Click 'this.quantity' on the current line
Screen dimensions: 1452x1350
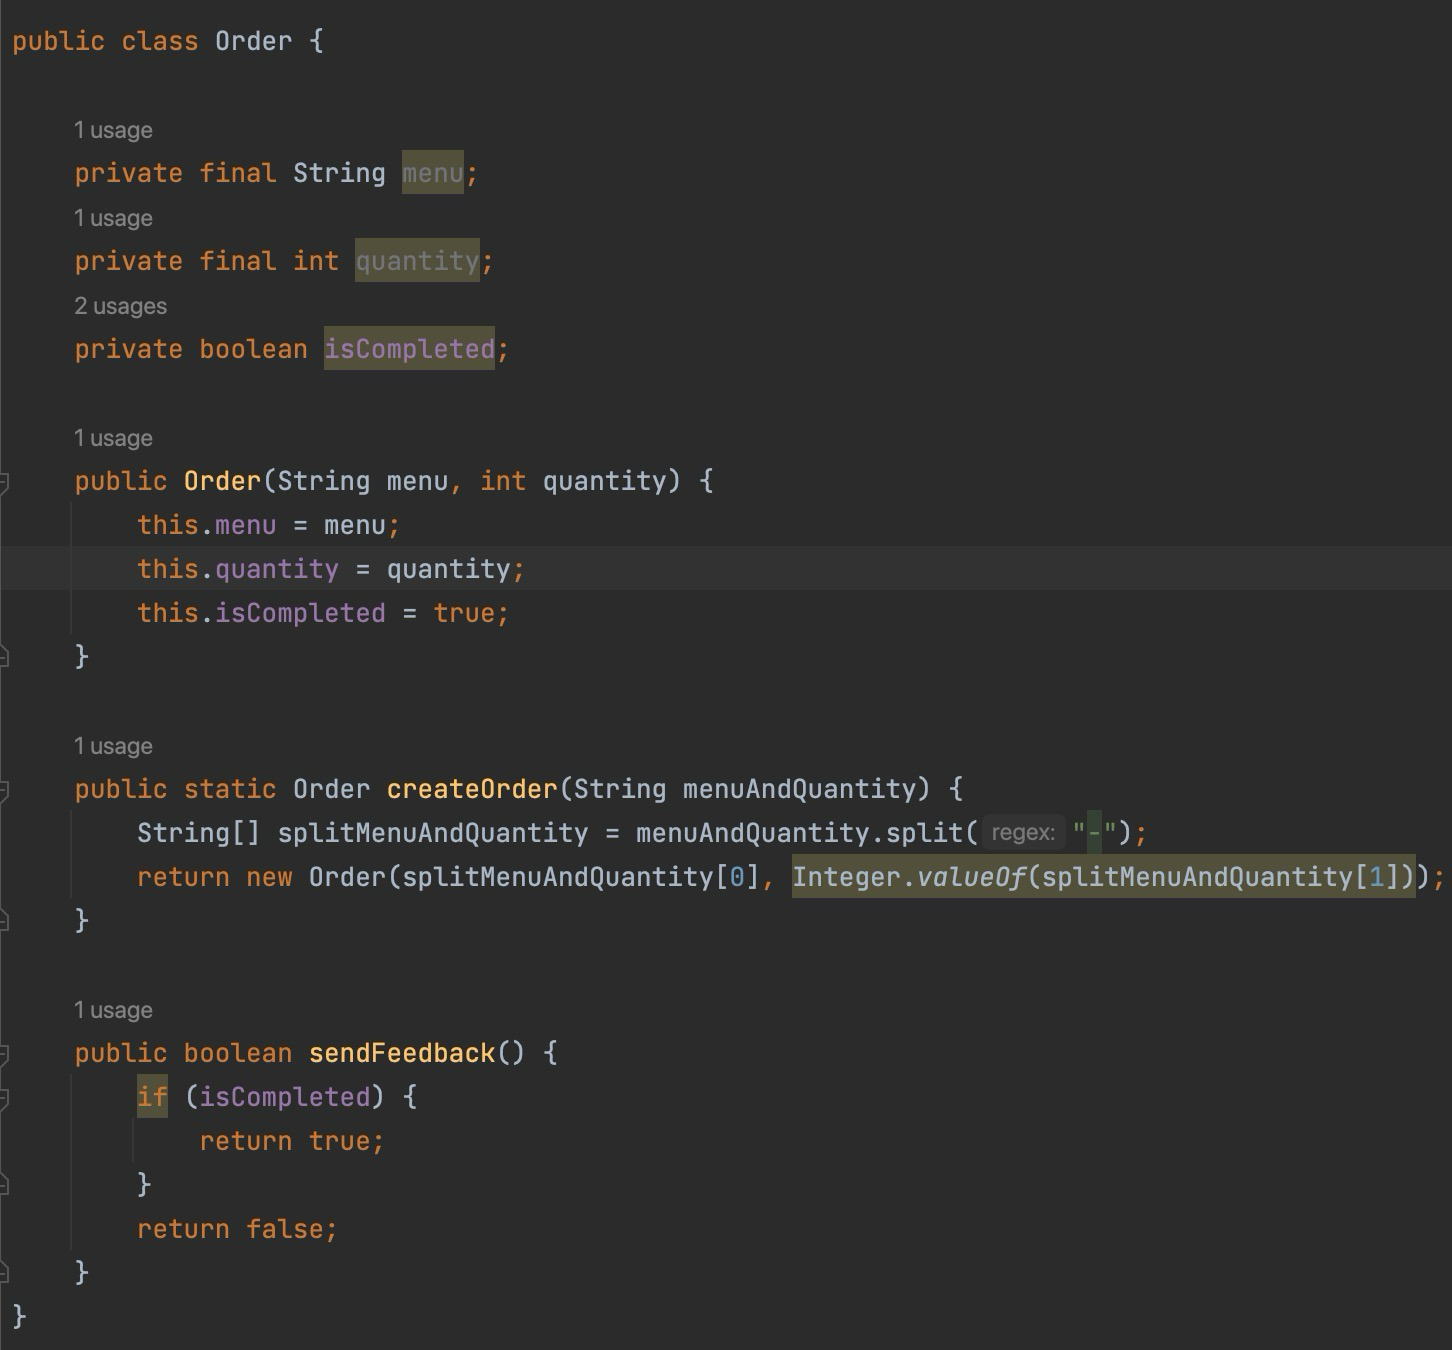(x=238, y=569)
